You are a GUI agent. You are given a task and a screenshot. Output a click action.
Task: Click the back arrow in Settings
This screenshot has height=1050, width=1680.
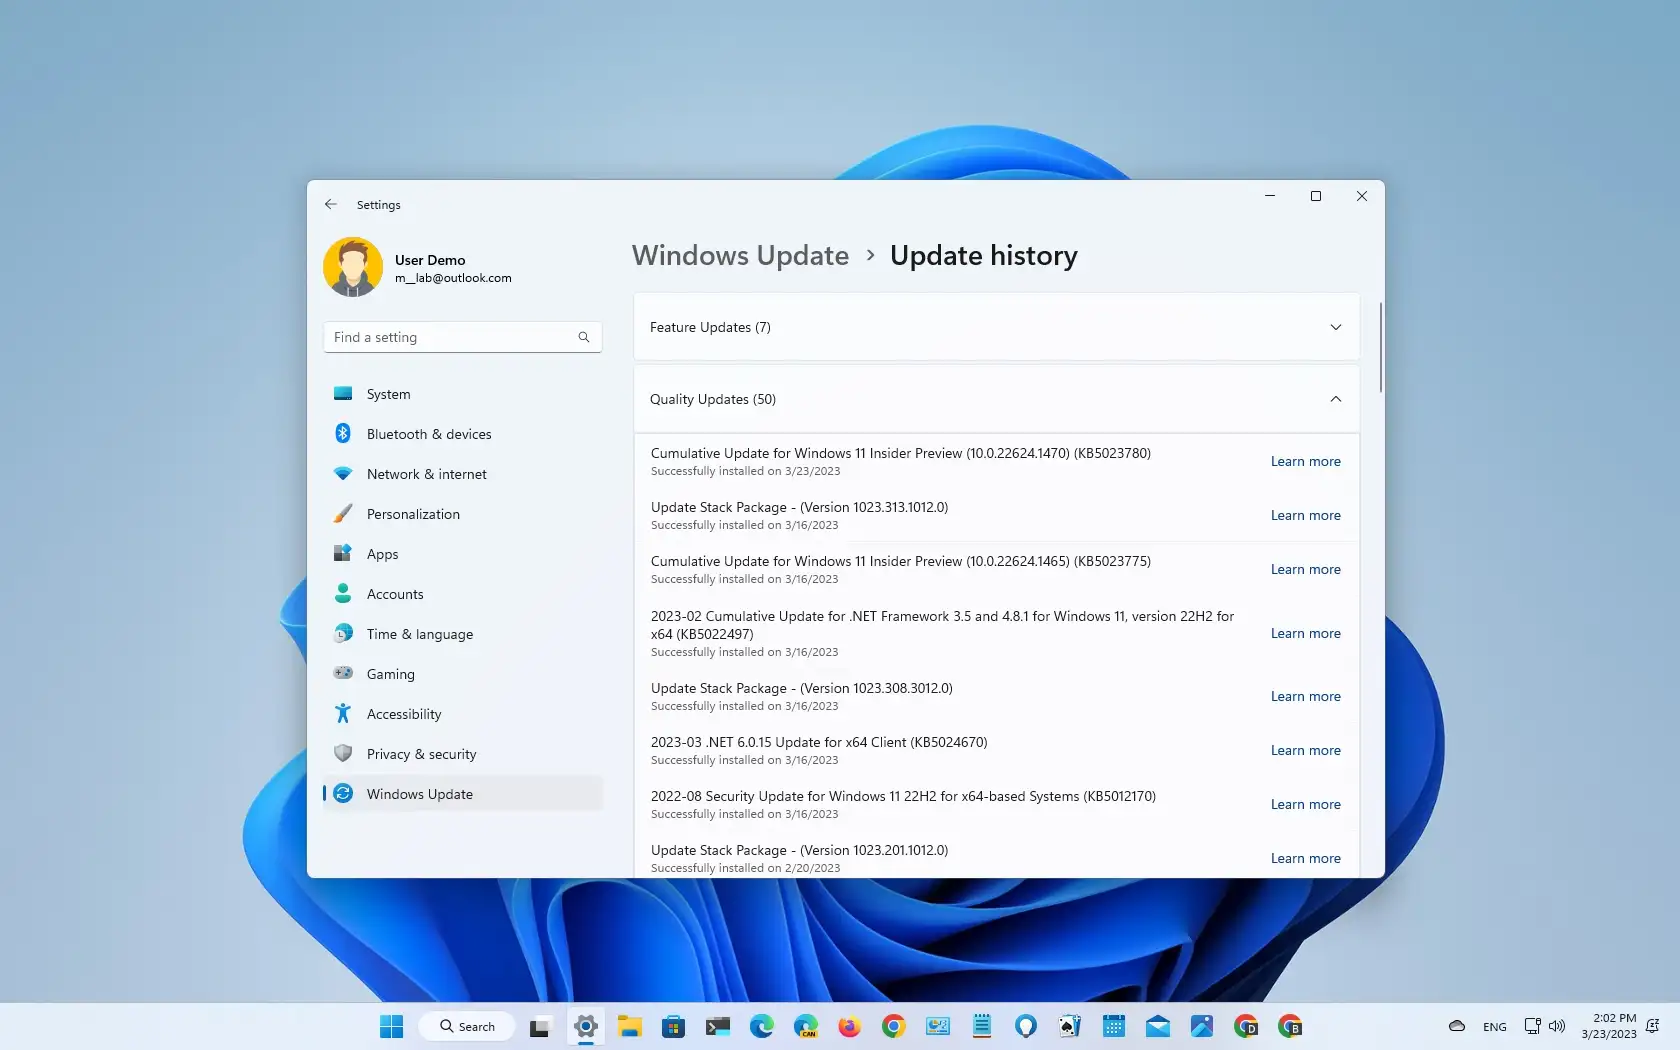coord(331,204)
